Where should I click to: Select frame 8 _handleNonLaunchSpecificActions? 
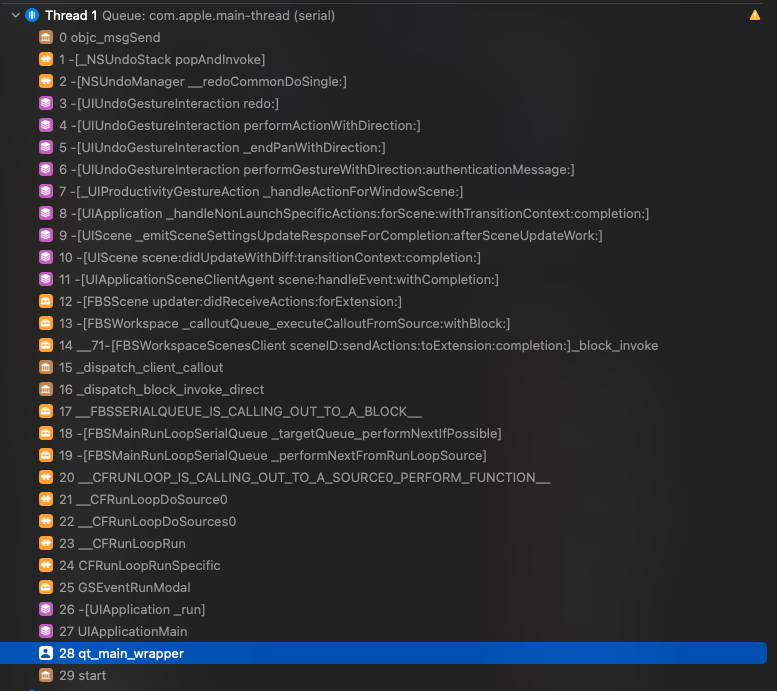pyautogui.click(x=354, y=213)
